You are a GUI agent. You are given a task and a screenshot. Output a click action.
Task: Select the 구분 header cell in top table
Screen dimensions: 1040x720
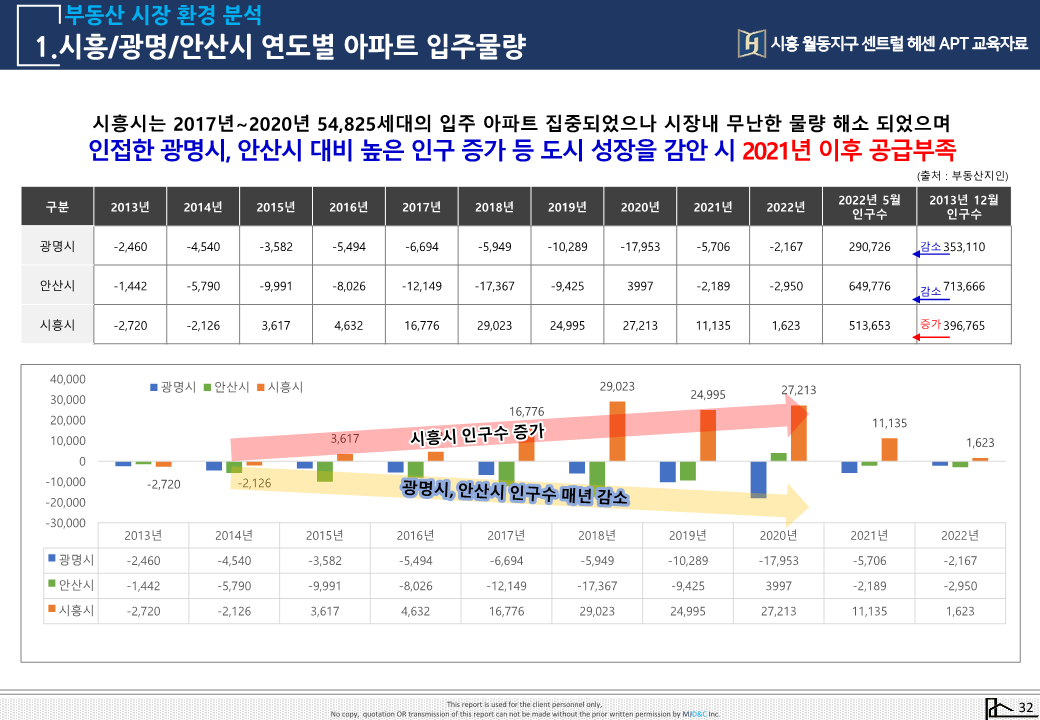pyautogui.click(x=57, y=207)
